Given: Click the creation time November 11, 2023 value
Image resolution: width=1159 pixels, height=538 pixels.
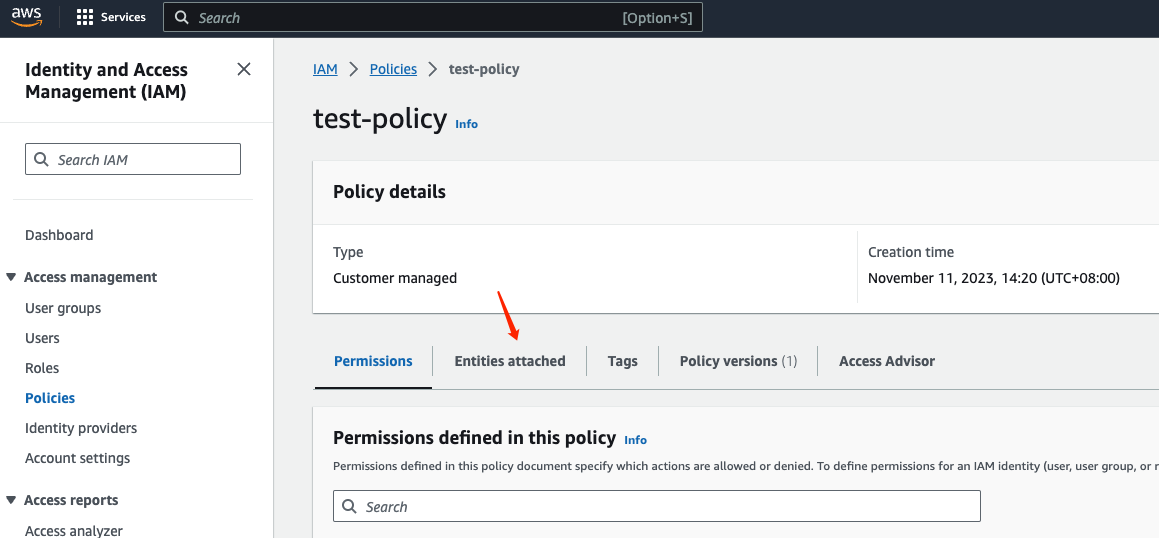Looking at the screenshot, I should [993, 279].
